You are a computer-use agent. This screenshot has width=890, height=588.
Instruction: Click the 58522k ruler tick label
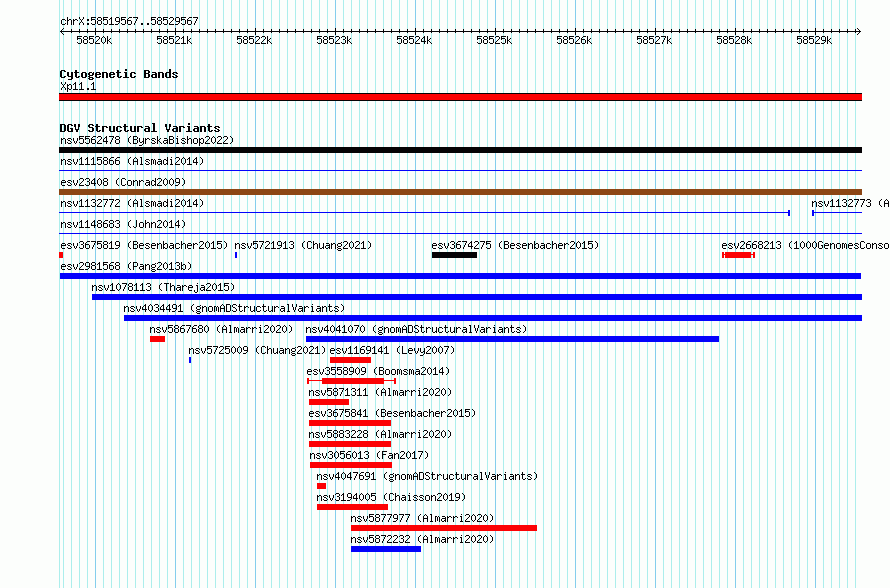(x=254, y=40)
